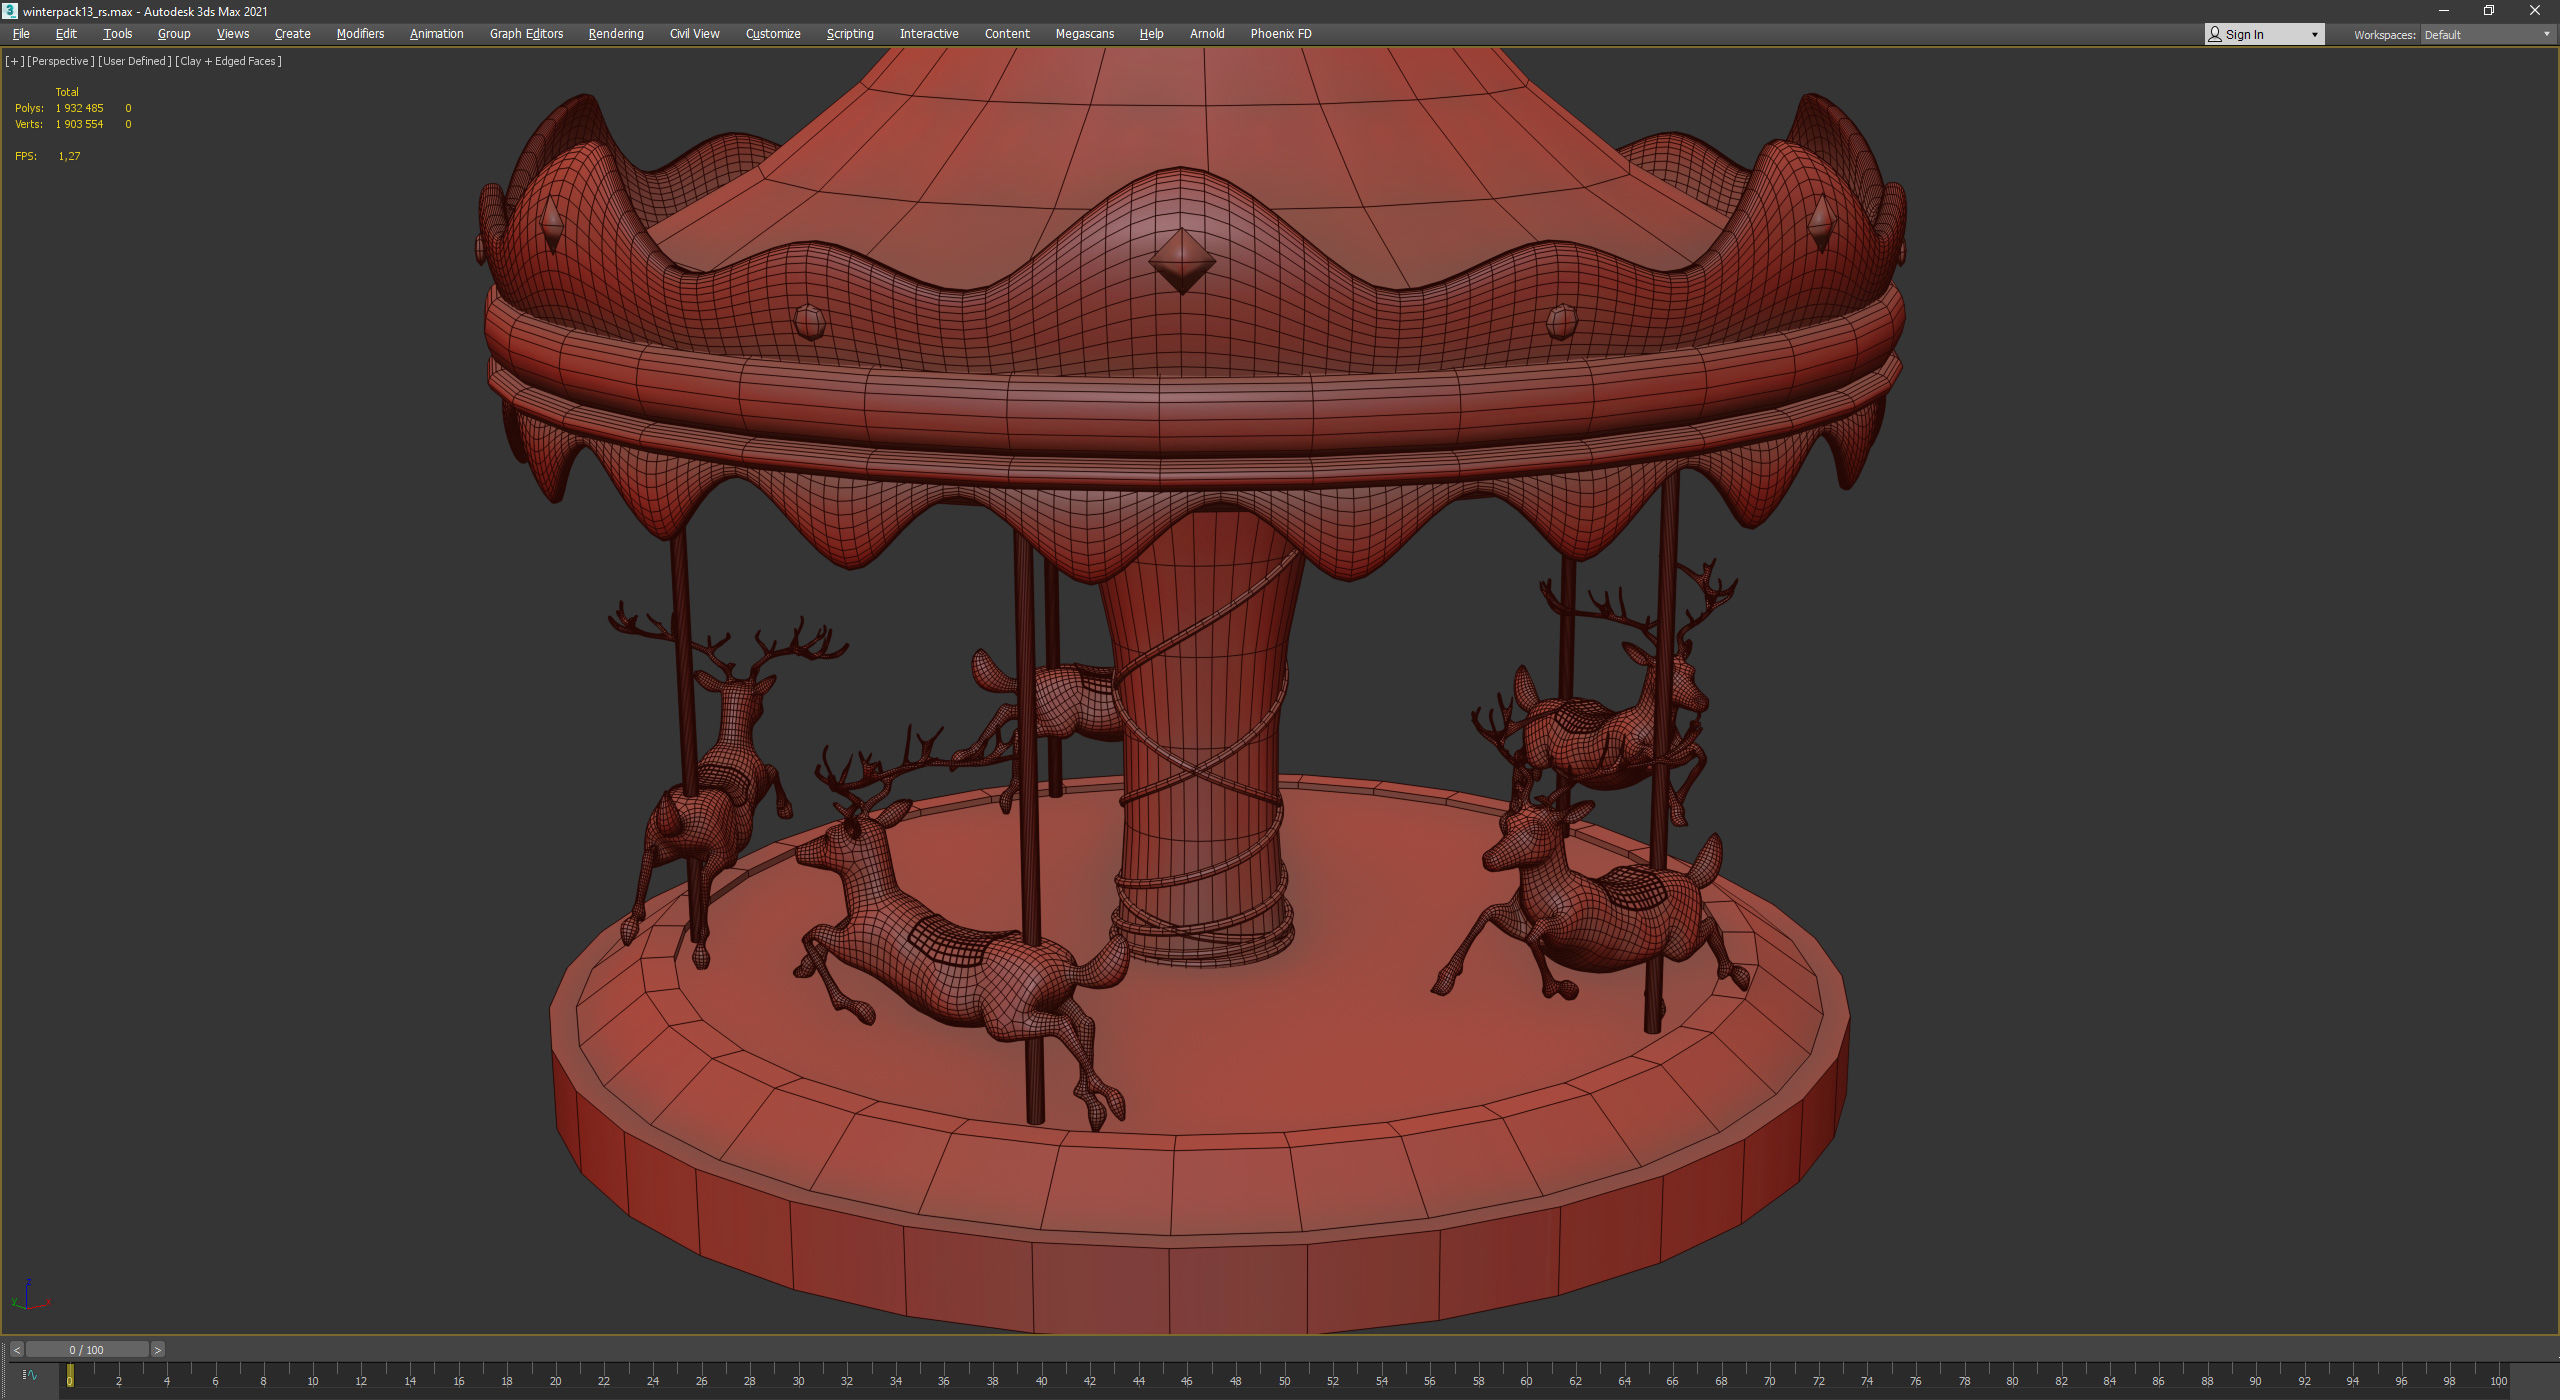Image resolution: width=2560 pixels, height=1400 pixels.
Task: Restore down the application window
Action: (2489, 11)
